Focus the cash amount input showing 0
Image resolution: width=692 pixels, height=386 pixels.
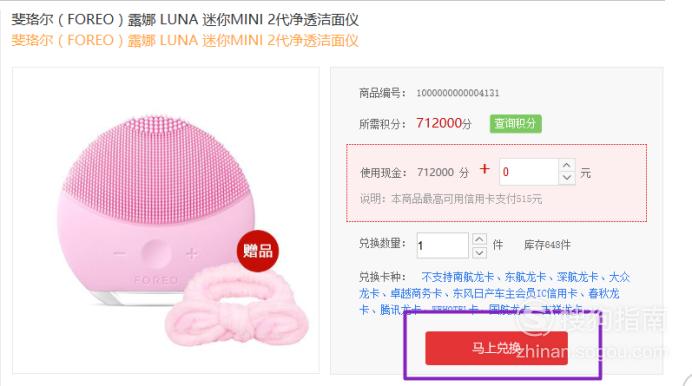[x=529, y=172]
